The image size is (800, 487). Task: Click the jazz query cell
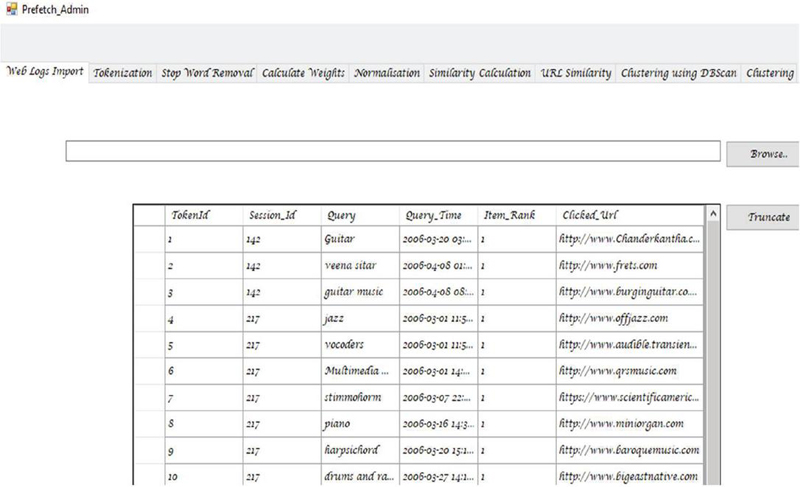(361, 318)
